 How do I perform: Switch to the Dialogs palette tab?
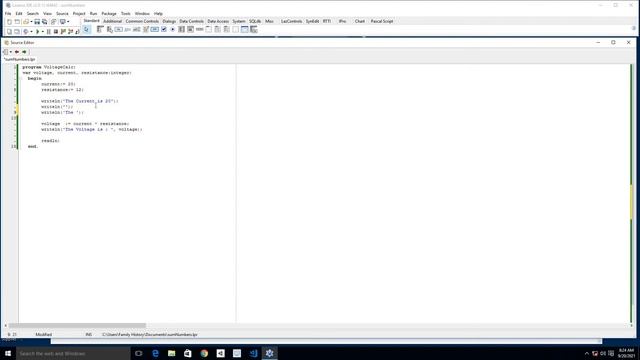coord(169,21)
